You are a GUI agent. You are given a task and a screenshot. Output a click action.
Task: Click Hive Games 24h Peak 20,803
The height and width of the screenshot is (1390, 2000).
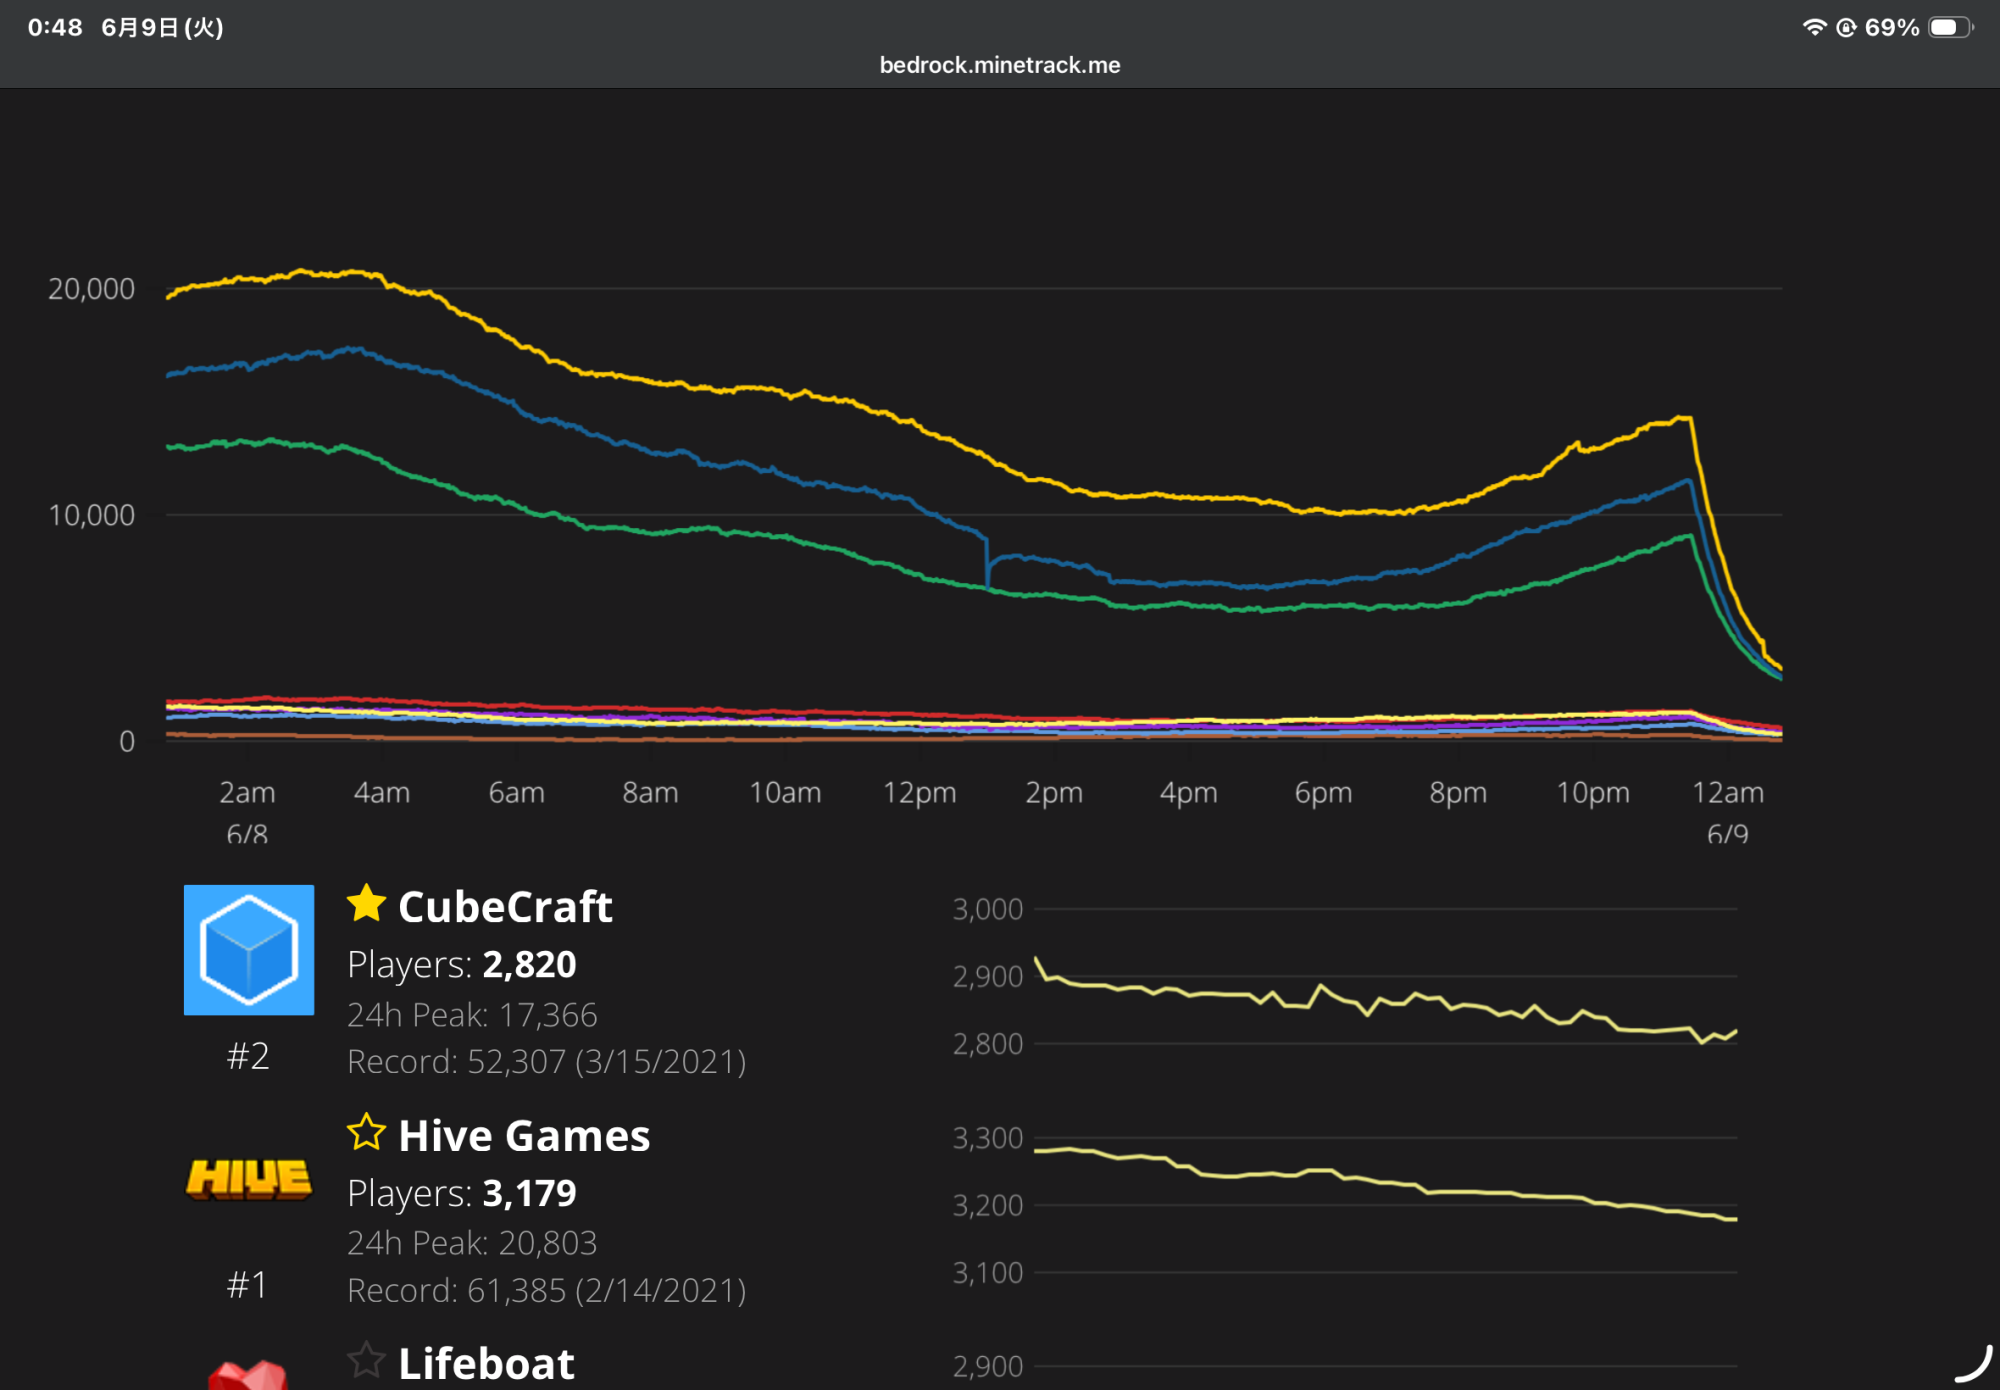click(472, 1243)
